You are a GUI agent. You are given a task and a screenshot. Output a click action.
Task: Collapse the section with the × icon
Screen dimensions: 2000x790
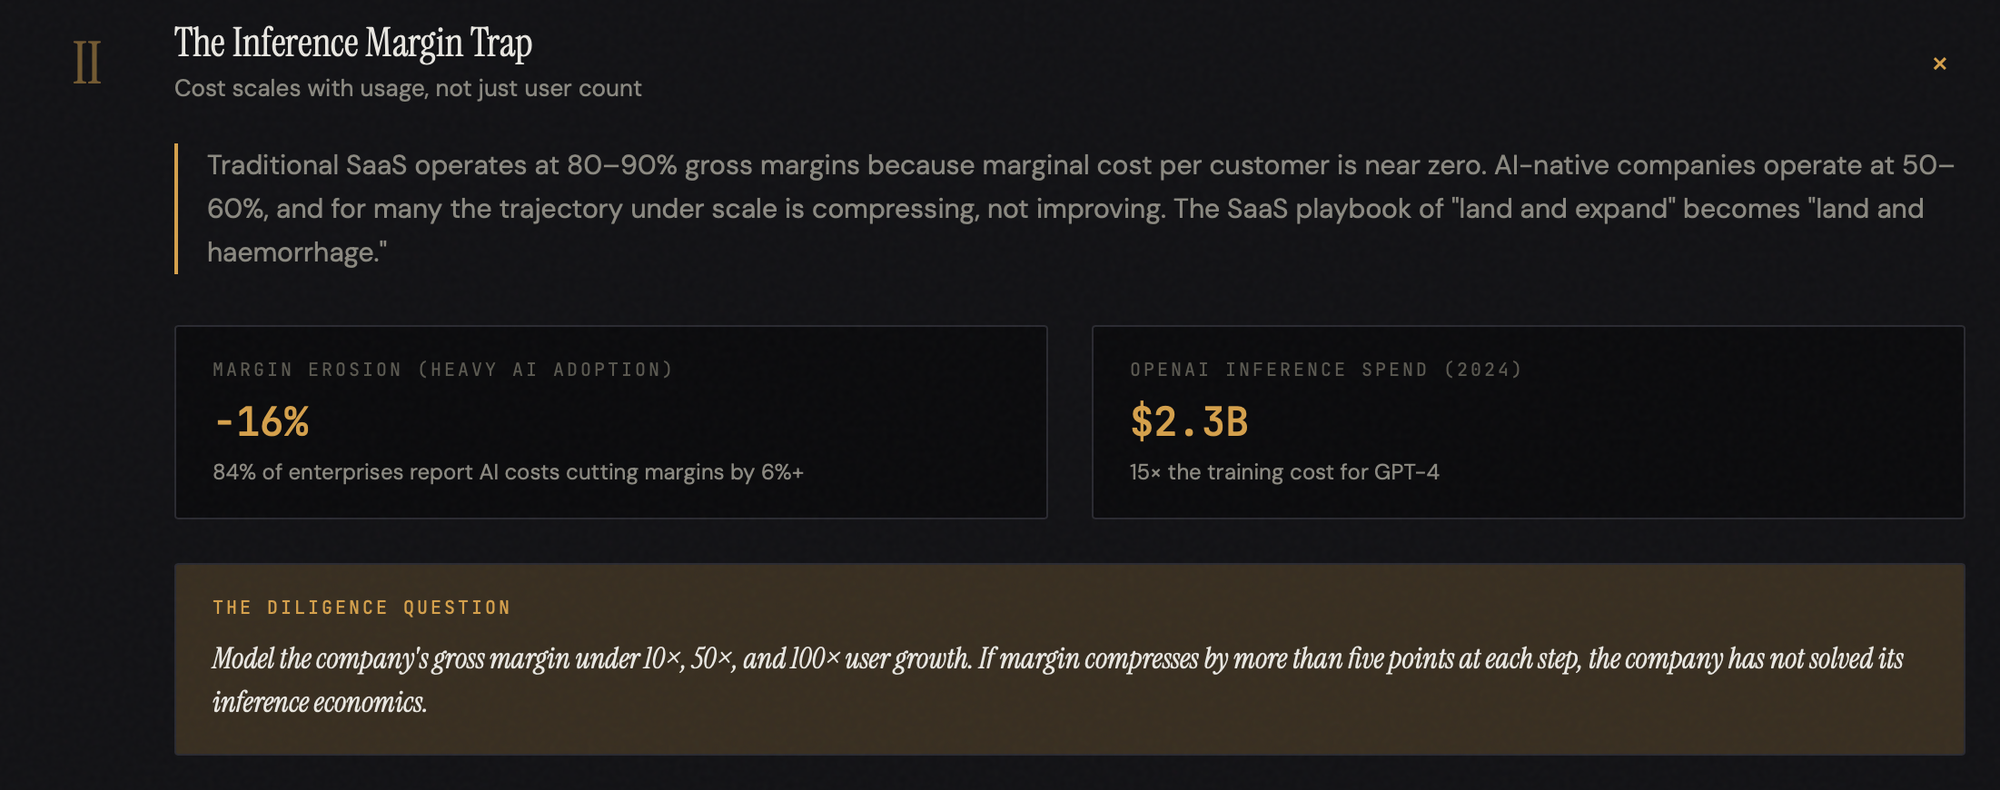tap(1939, 64)
